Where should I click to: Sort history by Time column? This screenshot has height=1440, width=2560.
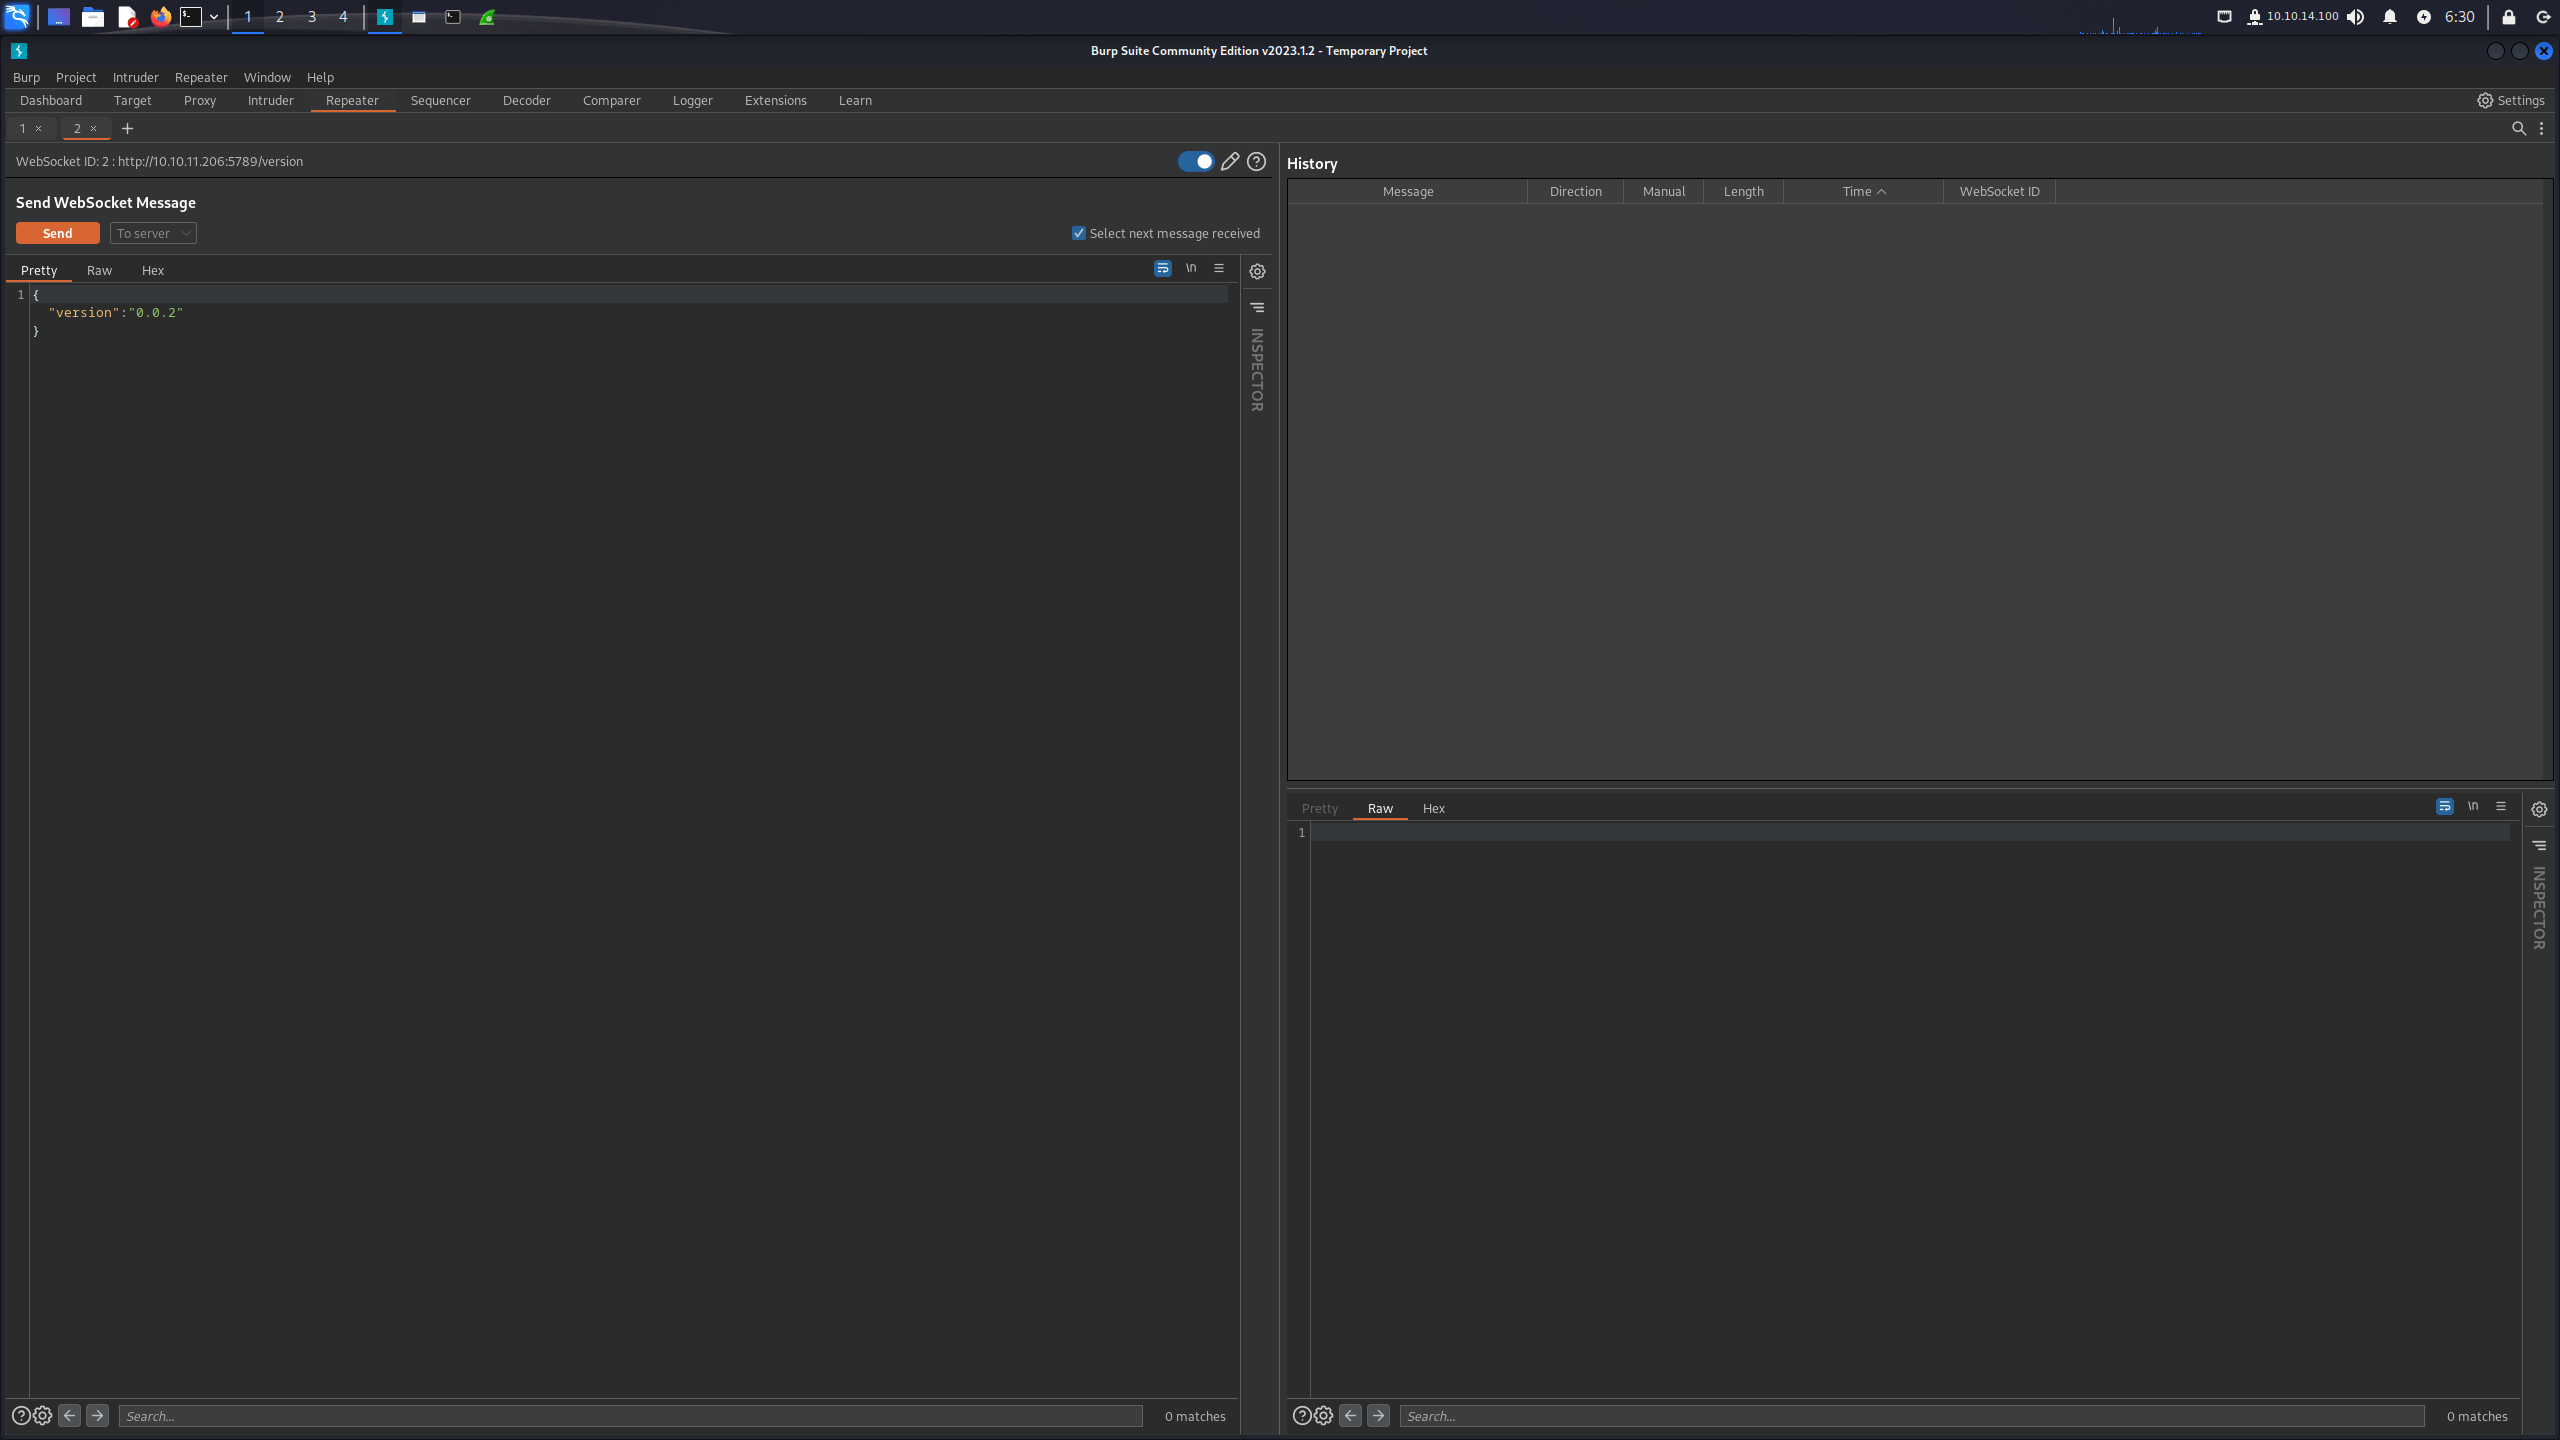tap(1864, 191)
